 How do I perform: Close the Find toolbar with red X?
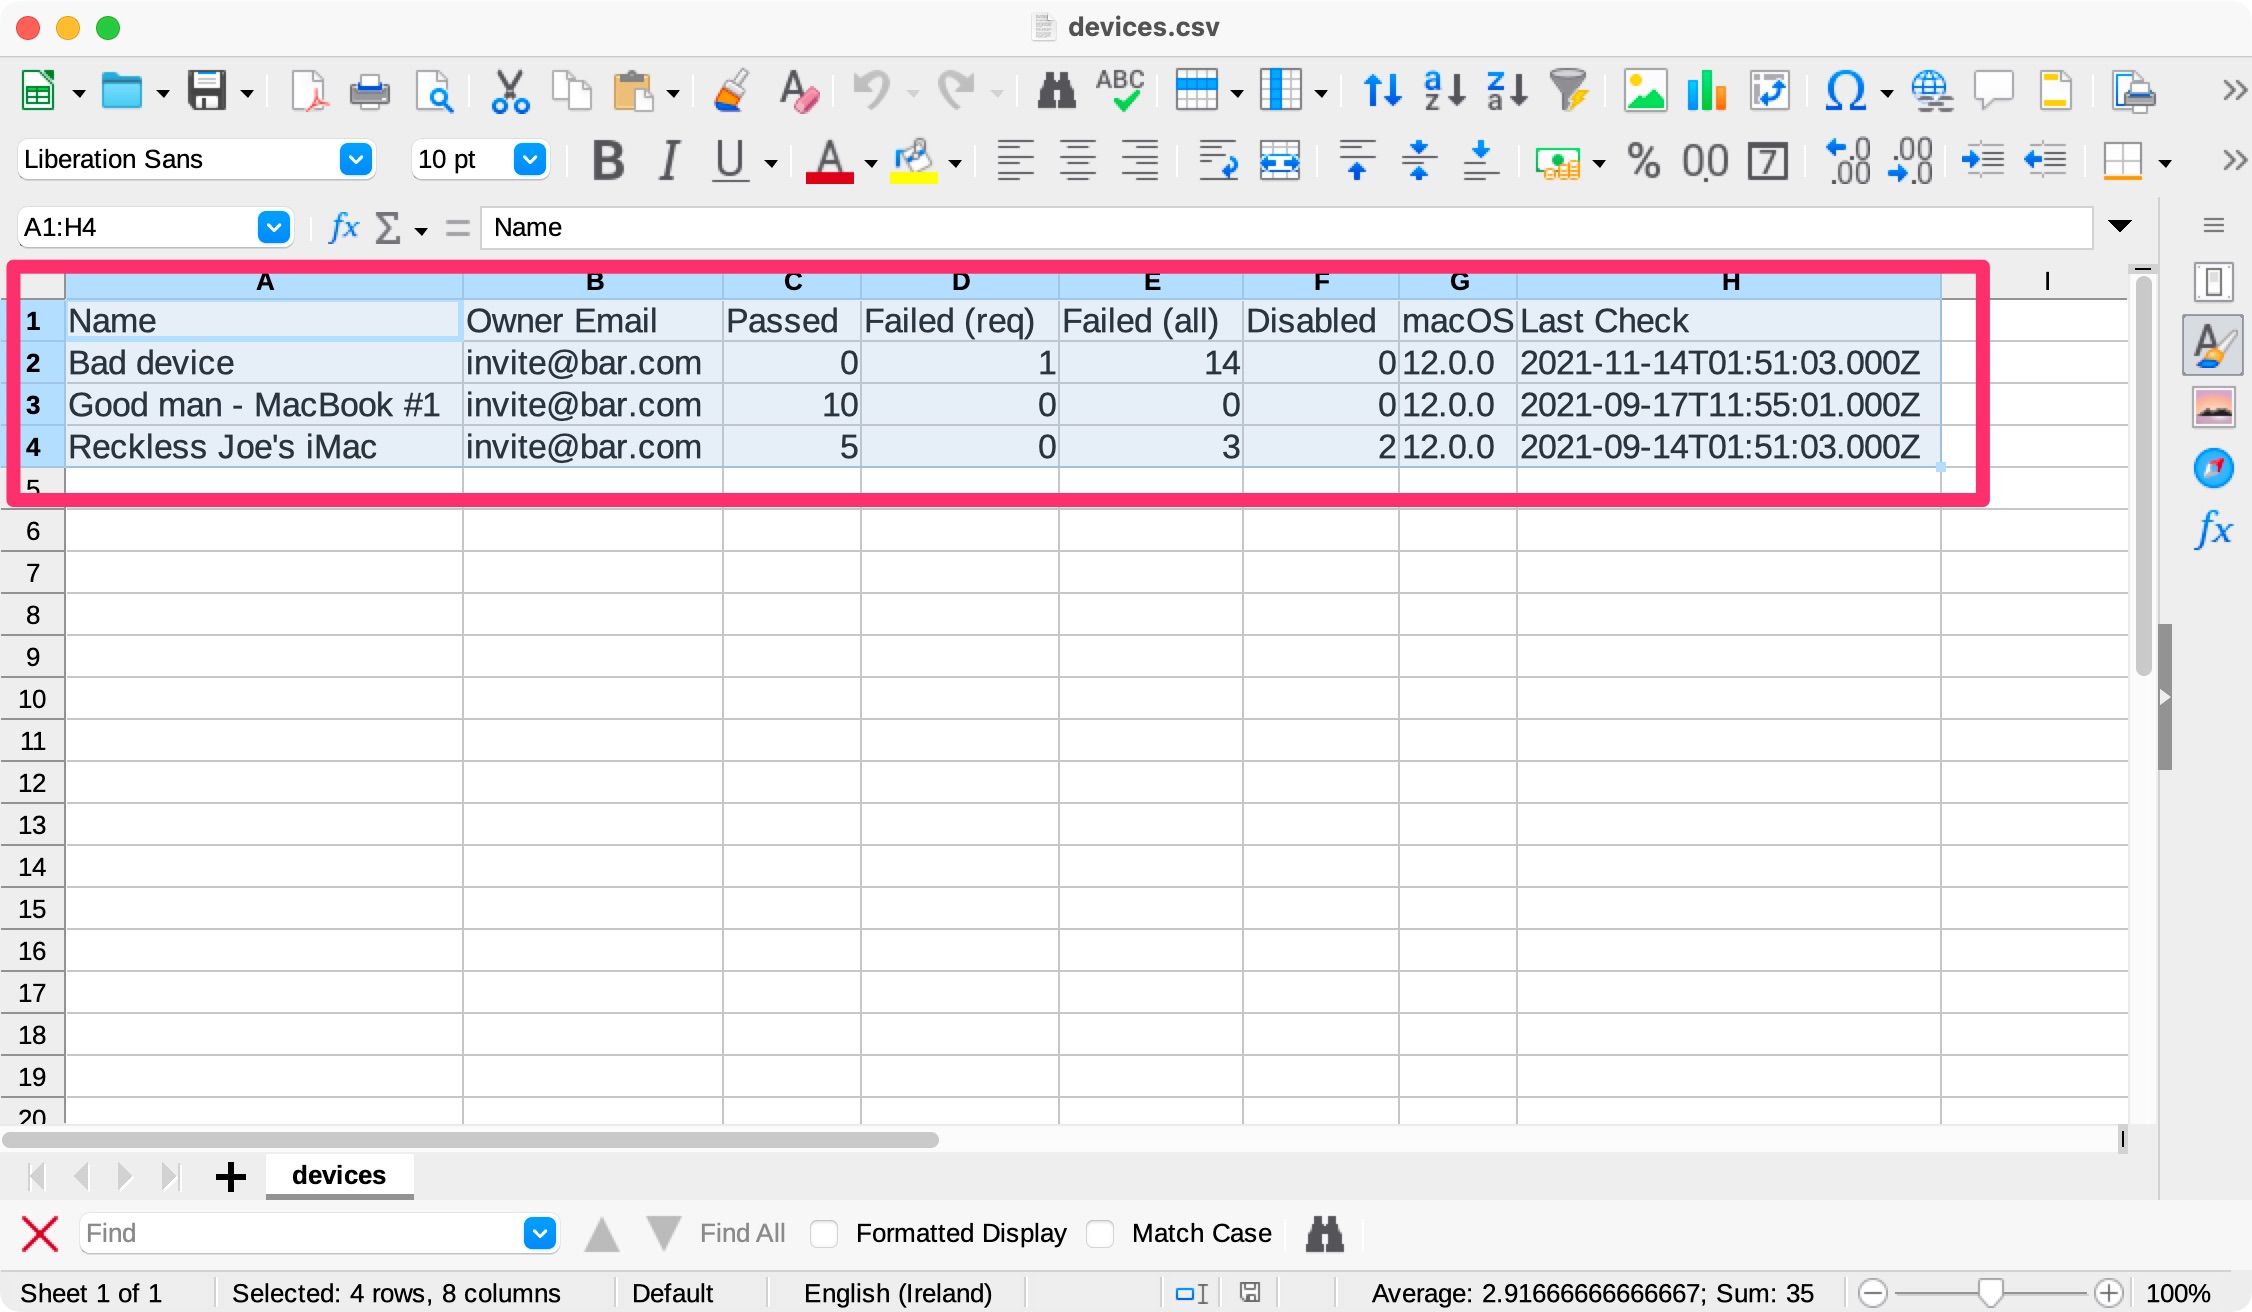39,1234
